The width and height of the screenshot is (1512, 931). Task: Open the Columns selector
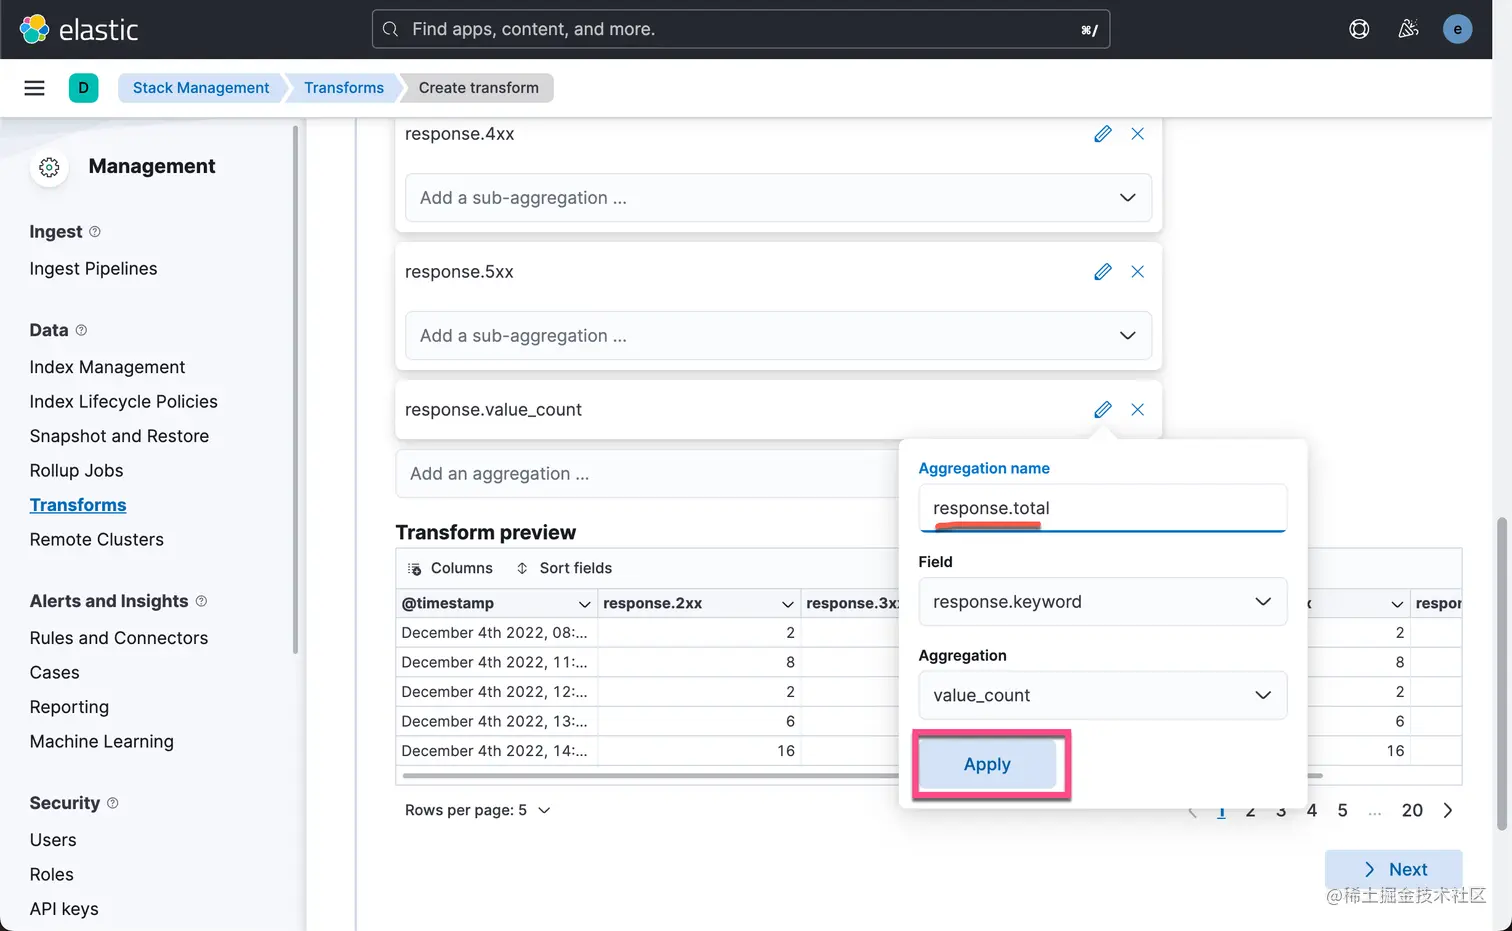(x=450, y=568)
